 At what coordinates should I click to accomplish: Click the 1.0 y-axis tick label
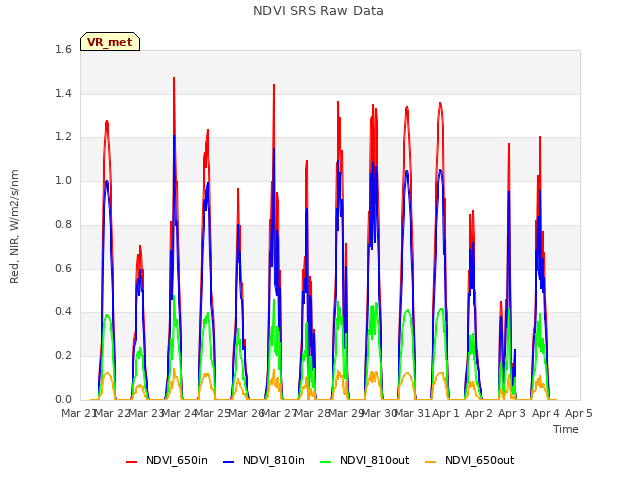63,181
